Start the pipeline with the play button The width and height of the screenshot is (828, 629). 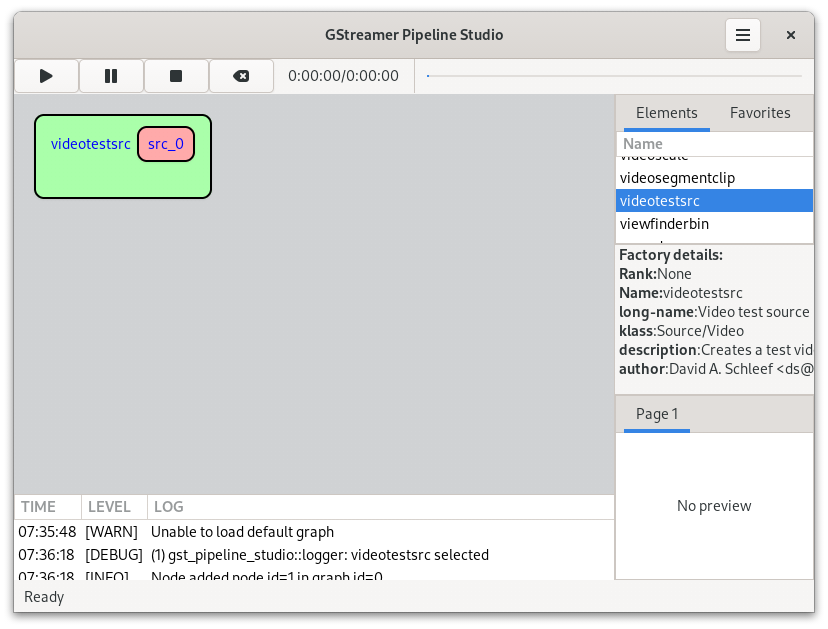click(x=46, y=76)
